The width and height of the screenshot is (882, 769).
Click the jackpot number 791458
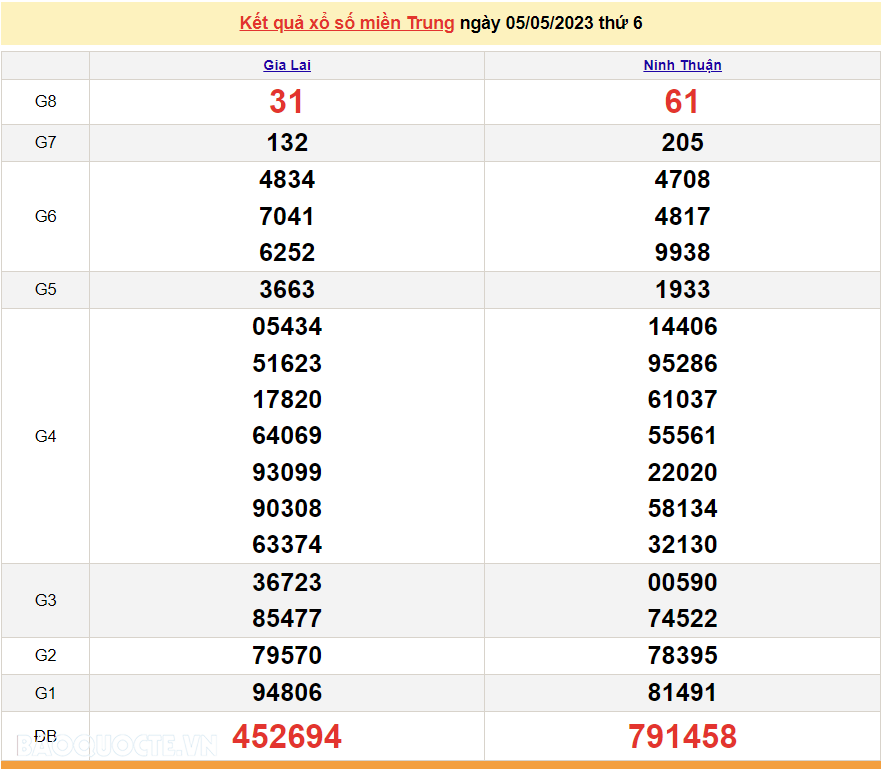[x=682, y=736]
